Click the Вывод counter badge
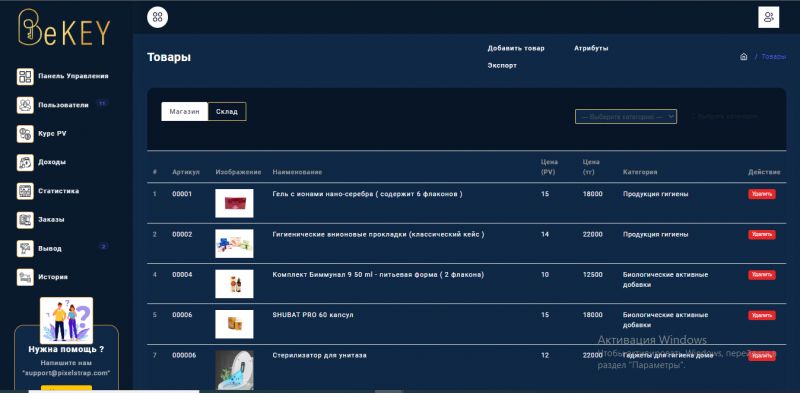The width and height of the screenshot is (800, 393). pos(103,247)
